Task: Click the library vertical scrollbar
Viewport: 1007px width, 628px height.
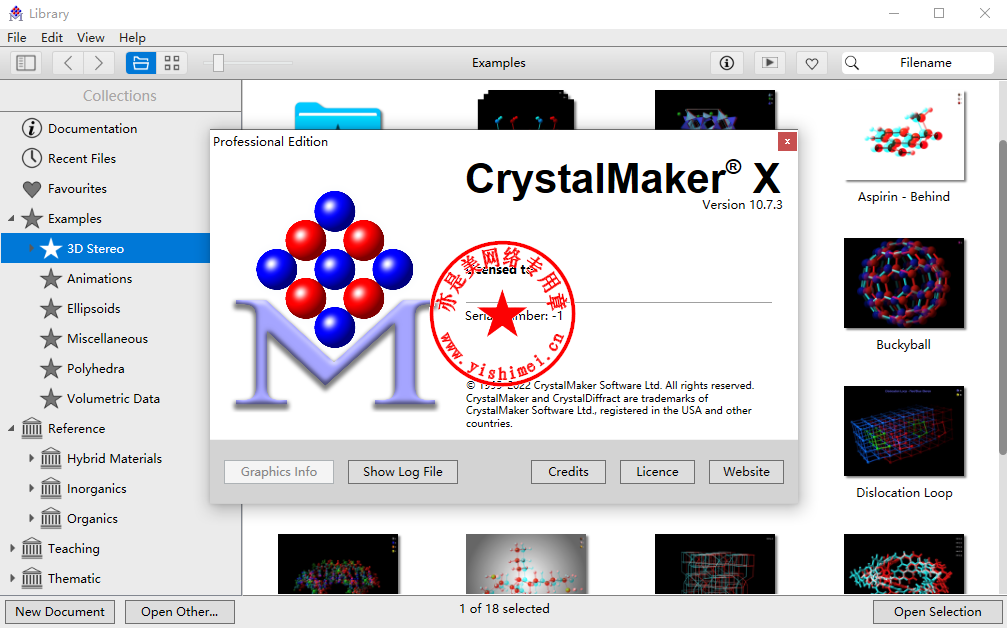Action: coord(1003,295)
